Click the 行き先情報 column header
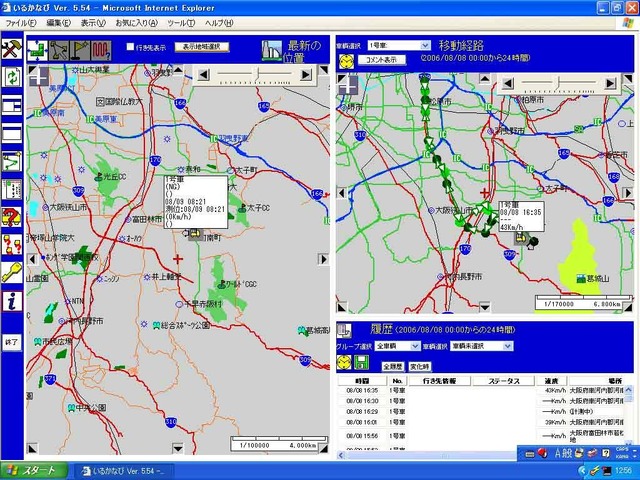This screenshot has height=480, width=640. coord(439,381)
